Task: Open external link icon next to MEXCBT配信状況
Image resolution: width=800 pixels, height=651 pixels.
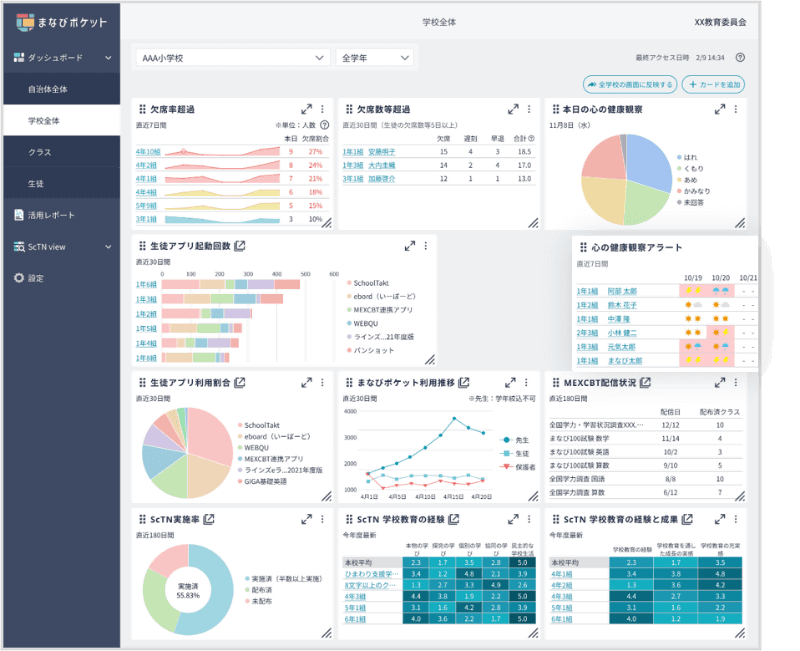Action: (645, 382)
